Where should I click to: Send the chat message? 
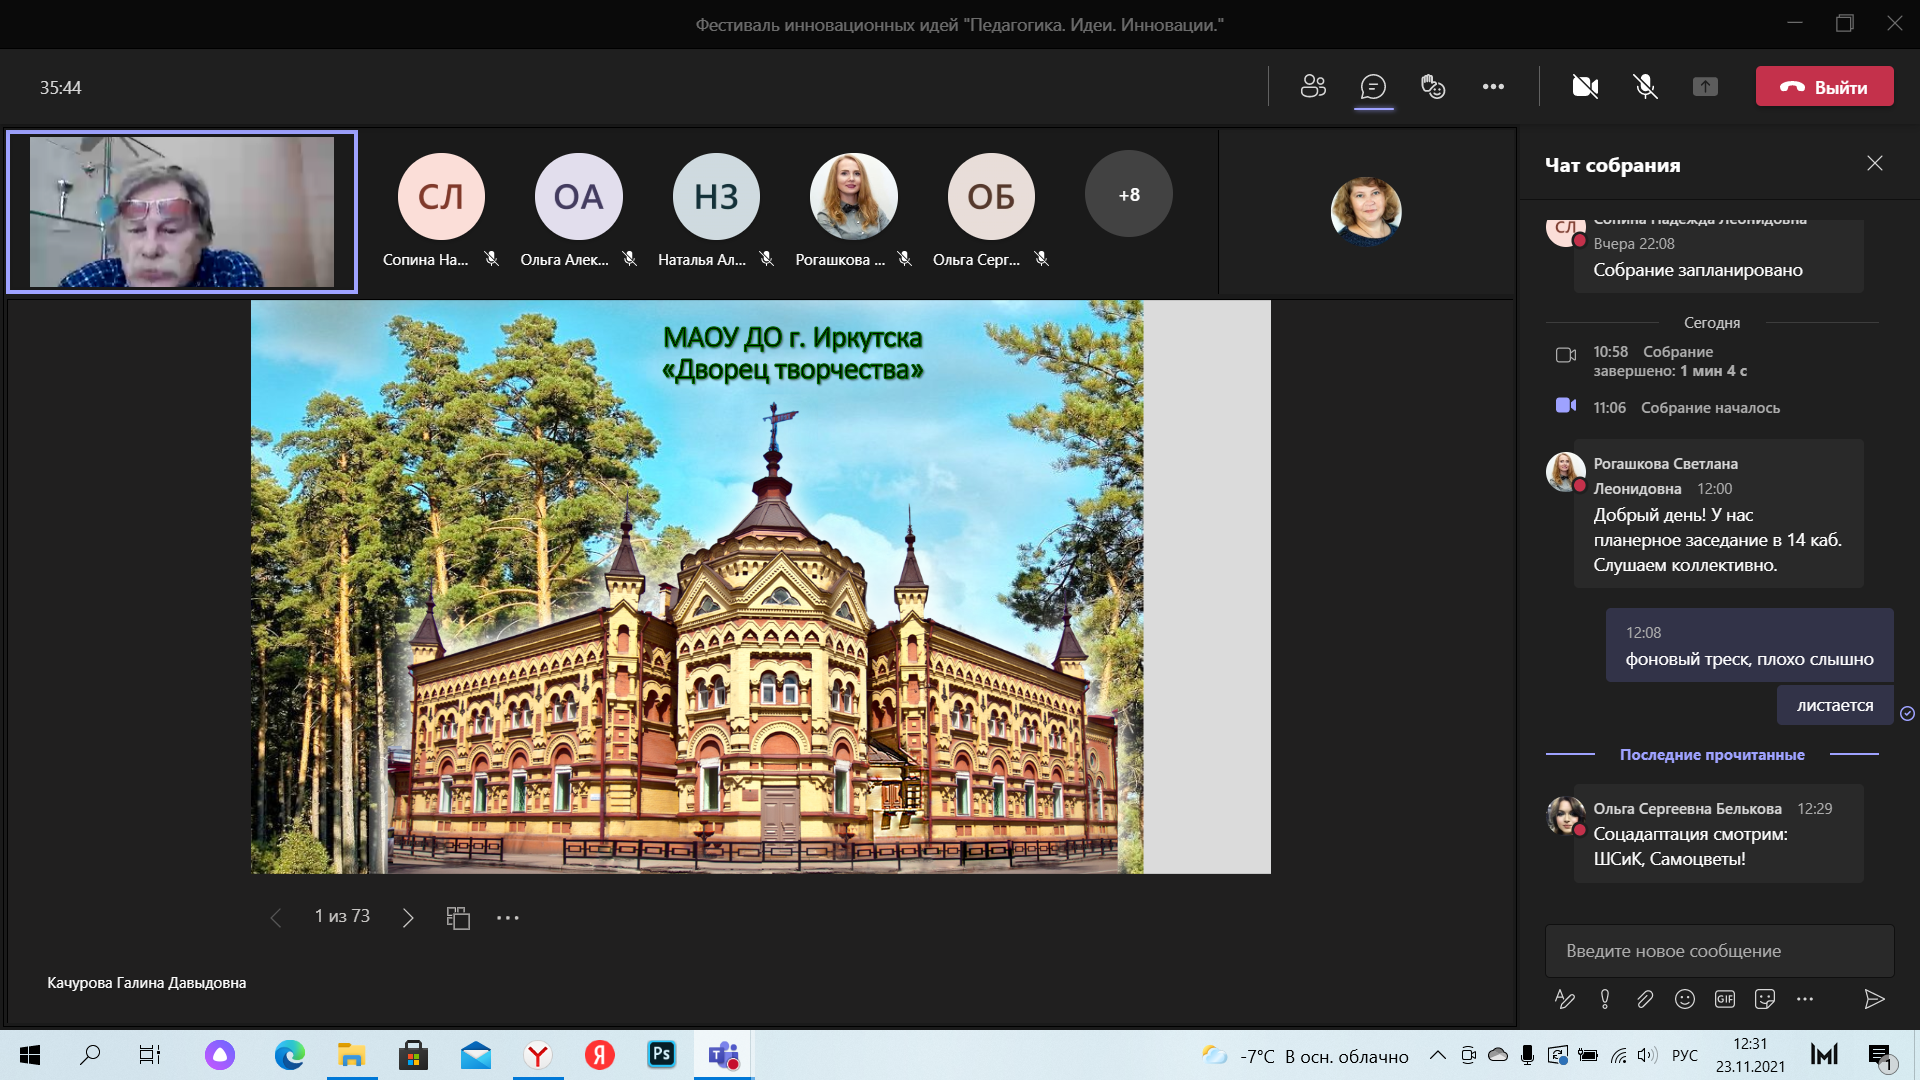[1874, 998]
